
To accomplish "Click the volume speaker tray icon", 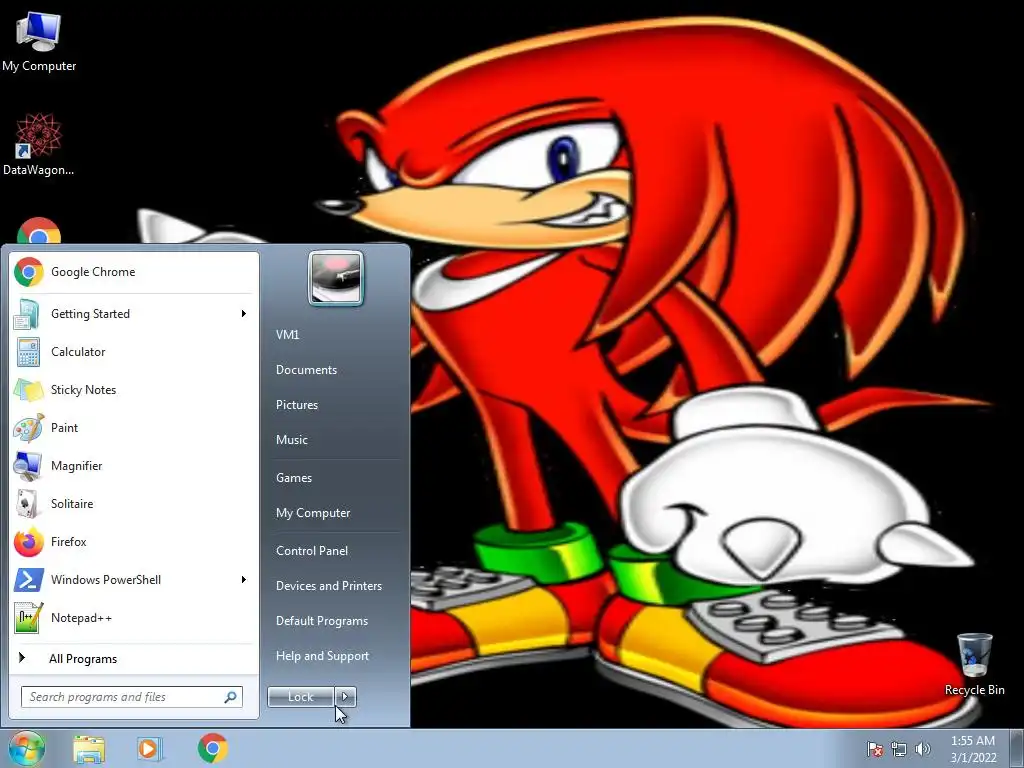I will [x=923, y=749].
